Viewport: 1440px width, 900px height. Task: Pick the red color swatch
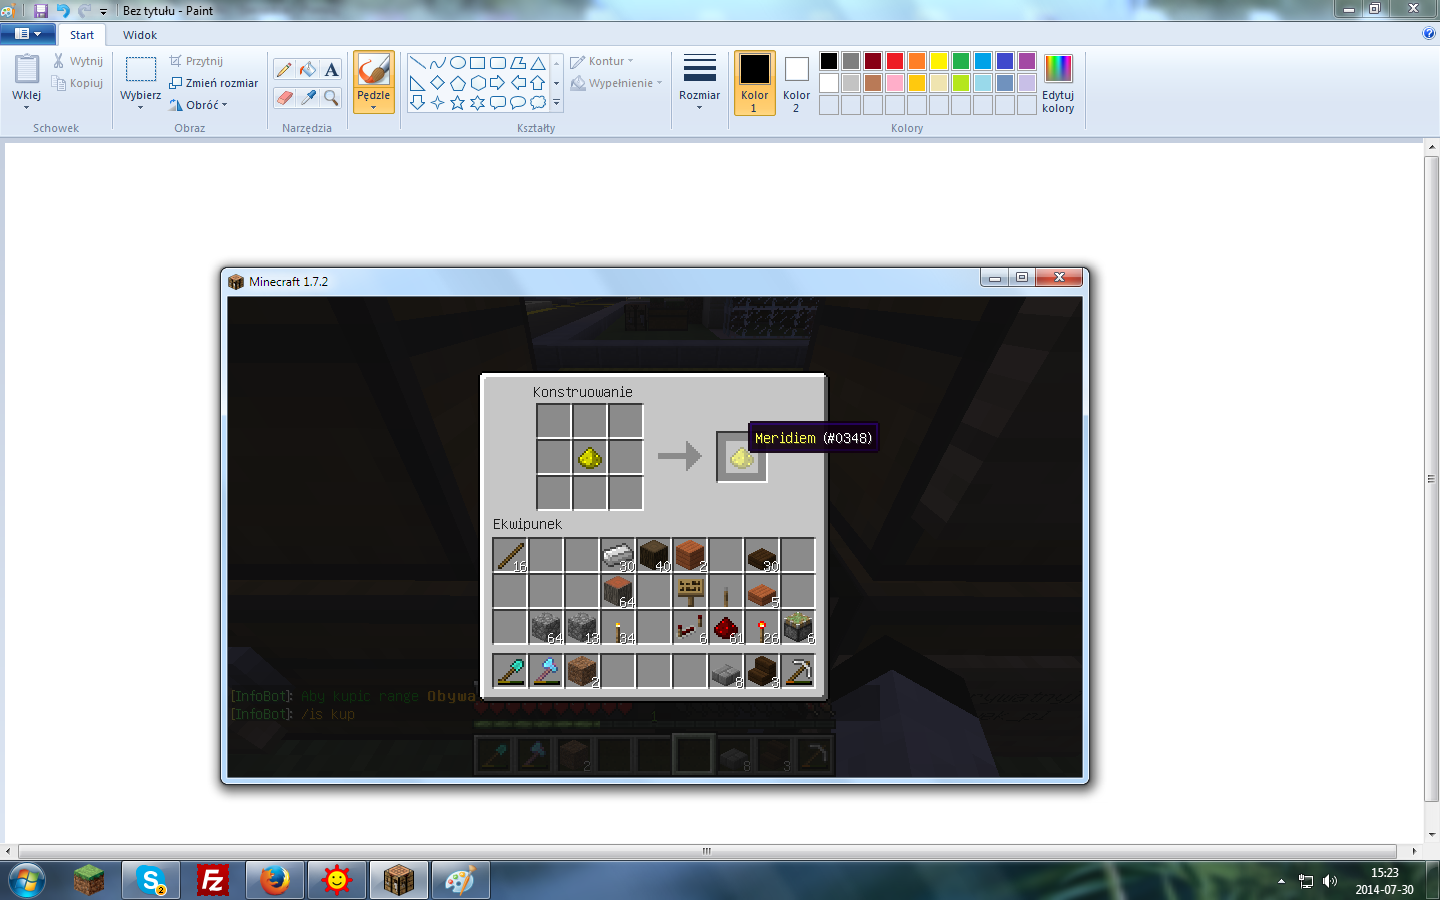pyautogui.click(x=895, y=61)
